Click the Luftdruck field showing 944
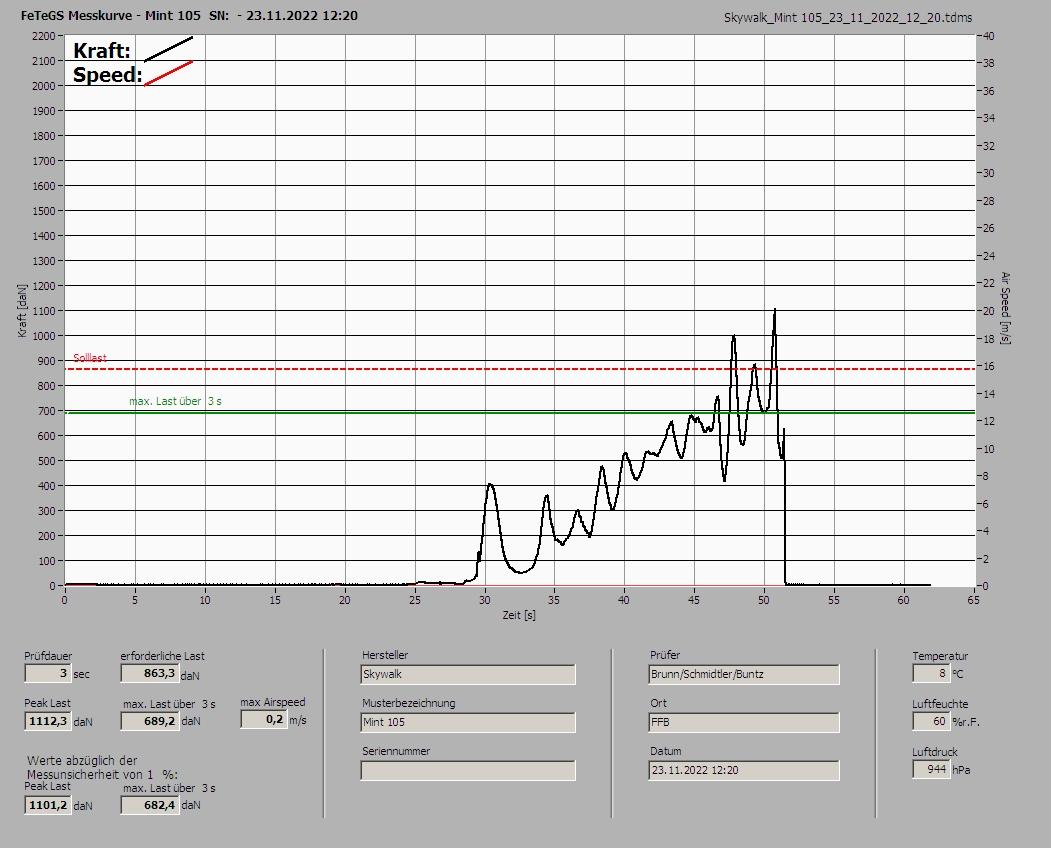 tap(931, 769)
